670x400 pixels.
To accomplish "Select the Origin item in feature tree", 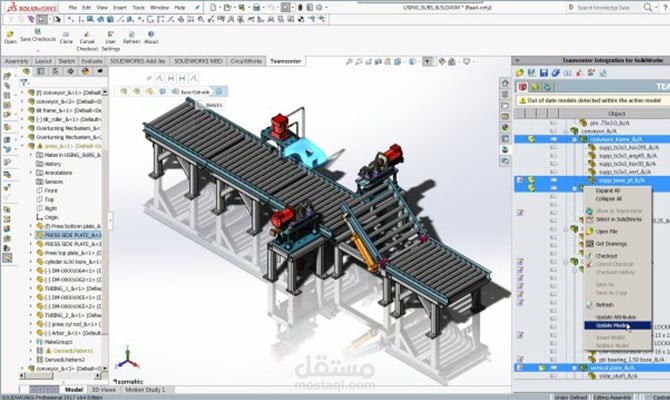I will 50,217.
